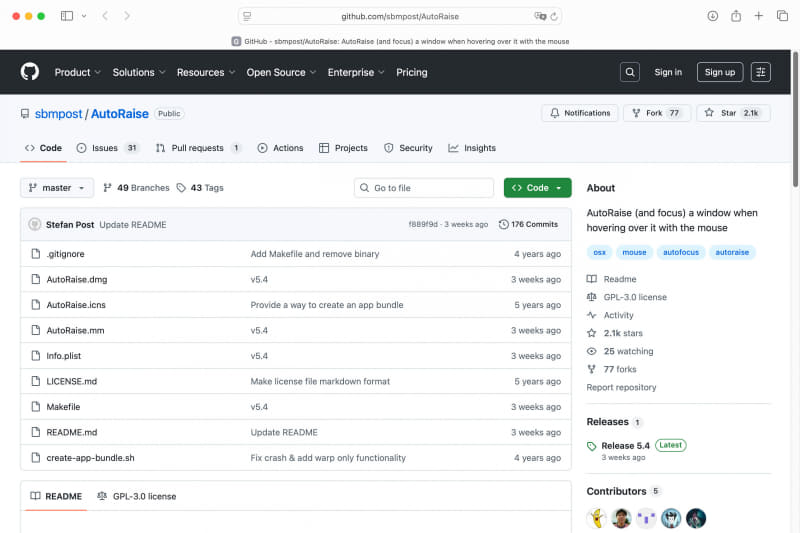Expand the Resources dropdown
Screen dimensions: 800x533
click(206, 72)
